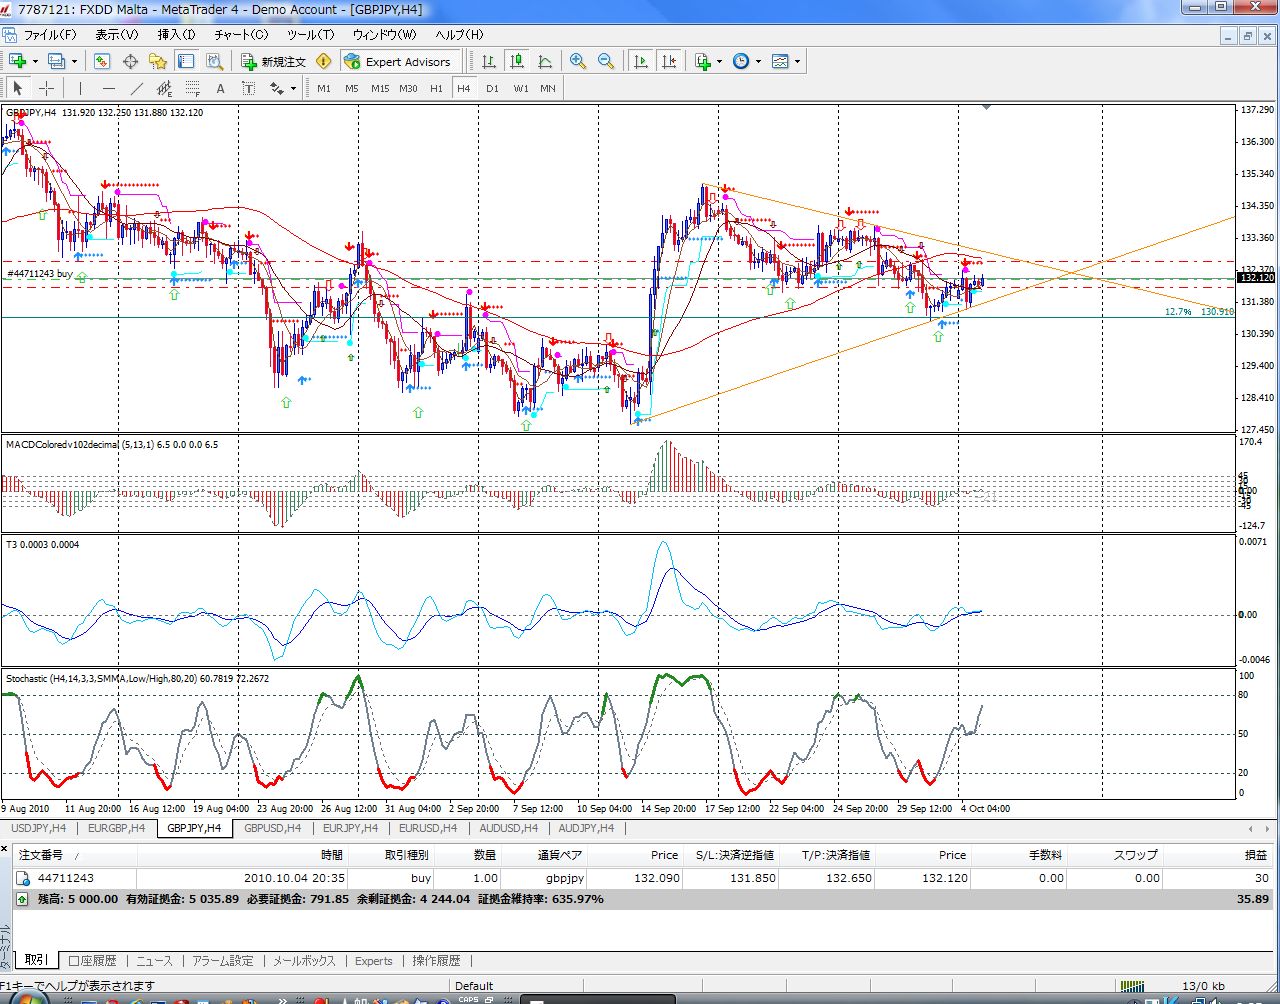
Task: Switch chart to candlestick mode
Action: [517, 61]
